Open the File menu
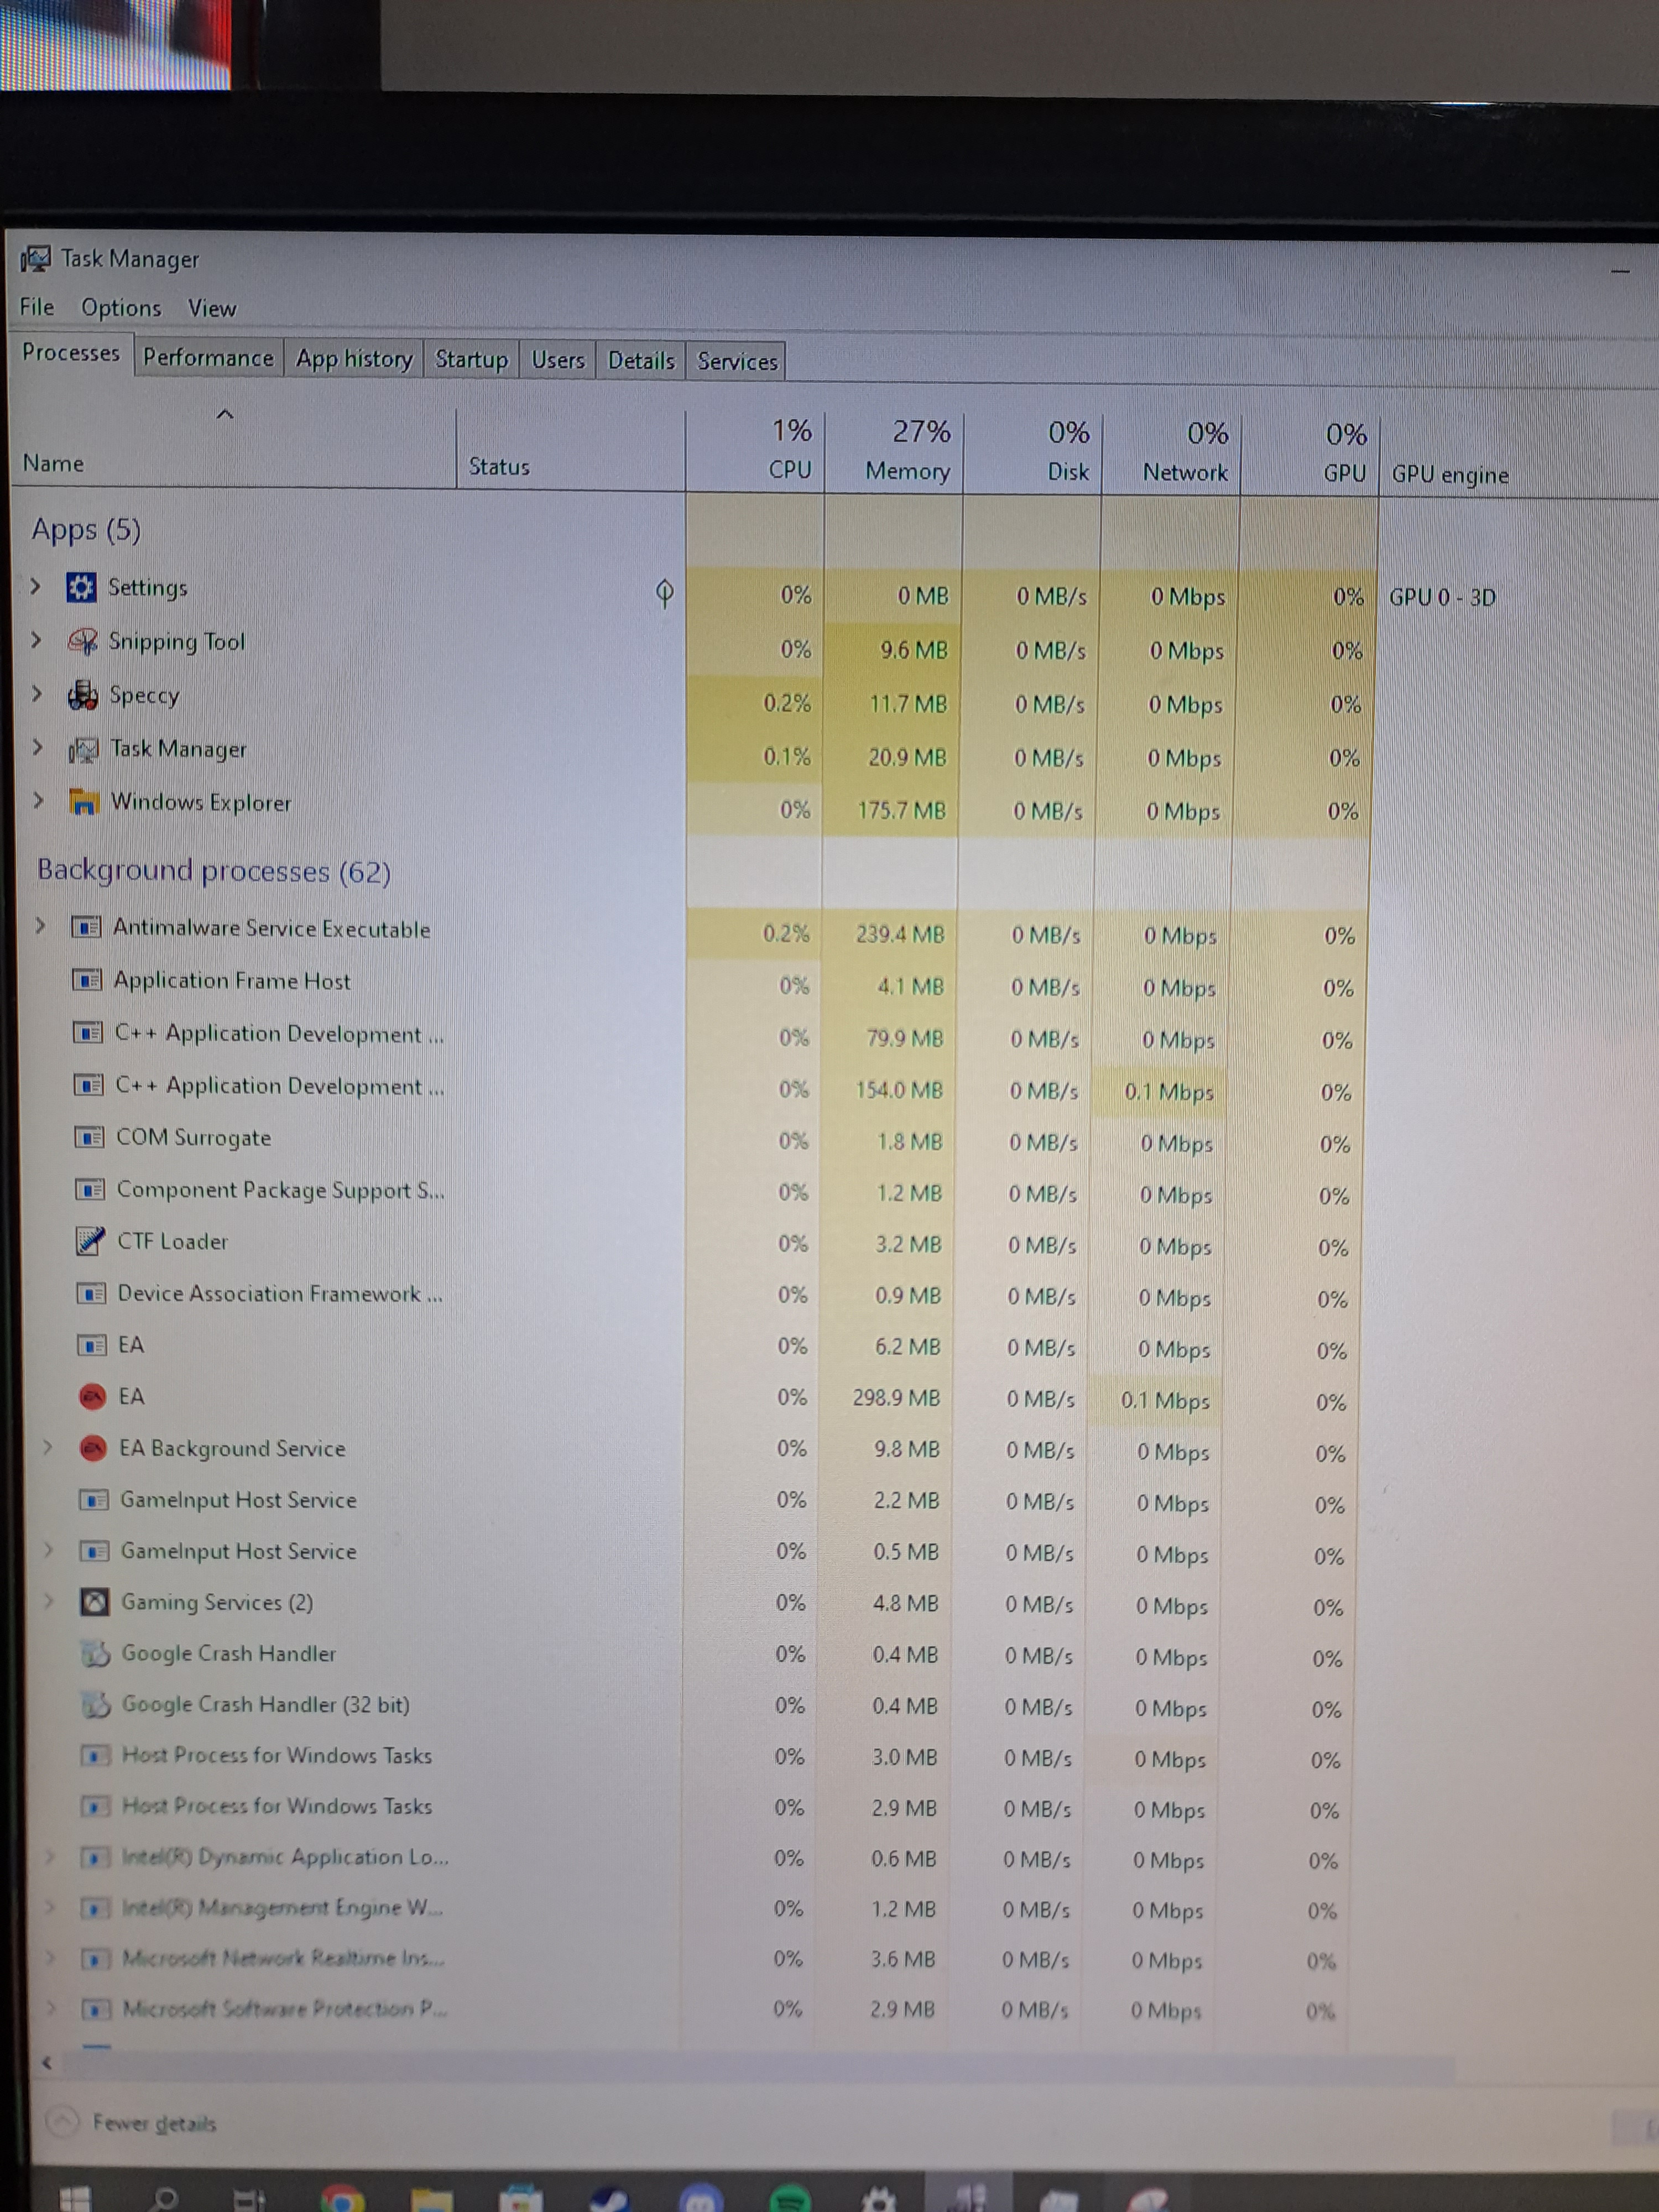The height and width of the screenshot is (2212, 1659). click(x=37, y=307)
